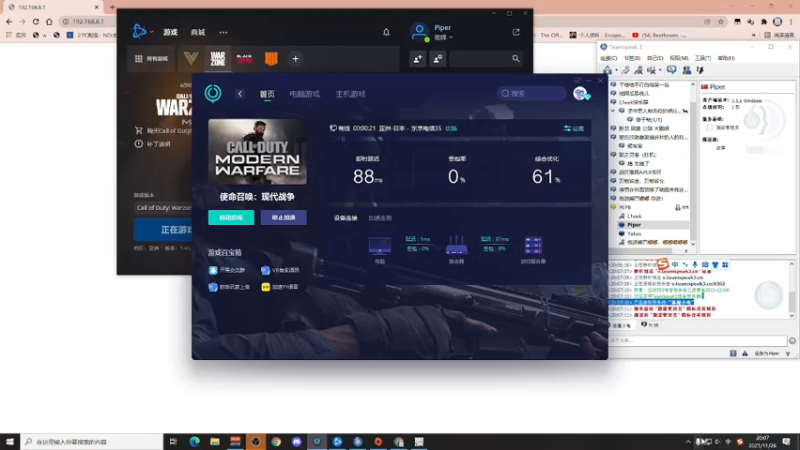Select the Vanguard game icon
This screenshot has height=450, width=800.
click(x=191, y=59)
